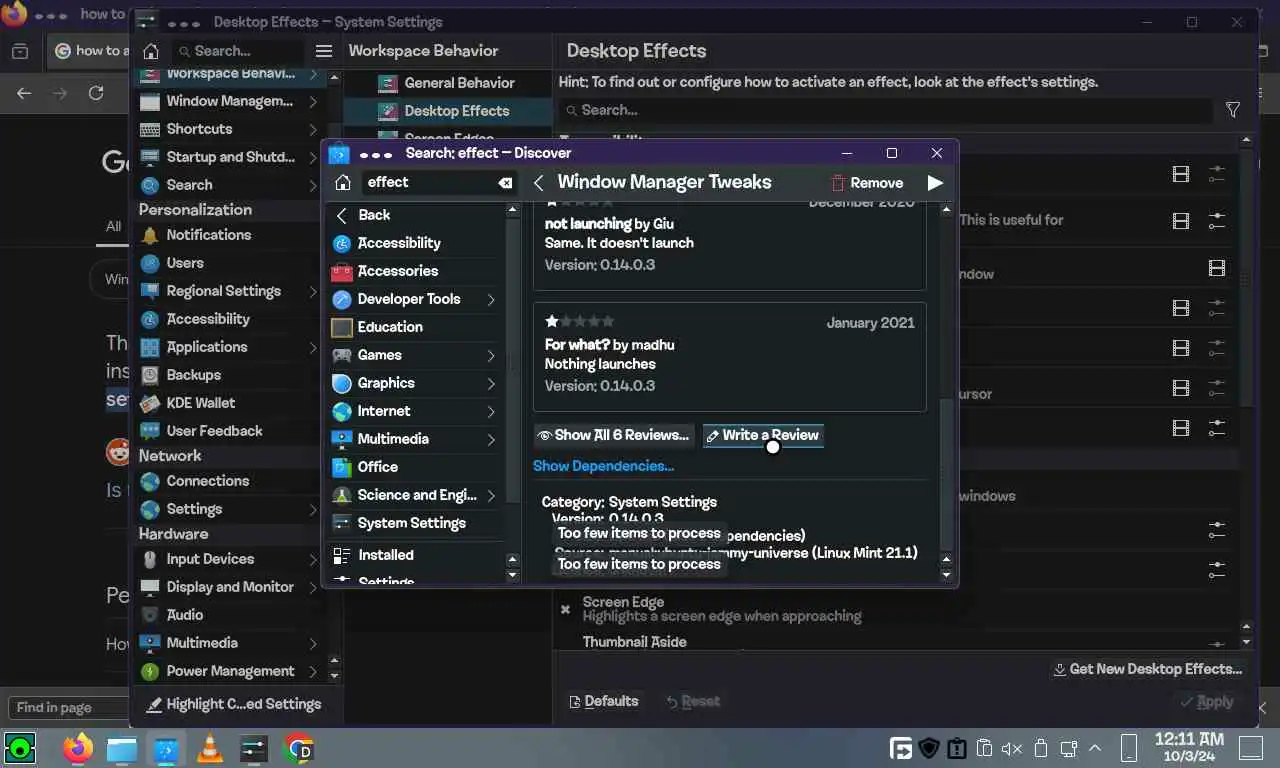This screenshot has width=1280, height=768.
Task: Expand Multimedia category arrow in Discover
Action: click(491, 439)
